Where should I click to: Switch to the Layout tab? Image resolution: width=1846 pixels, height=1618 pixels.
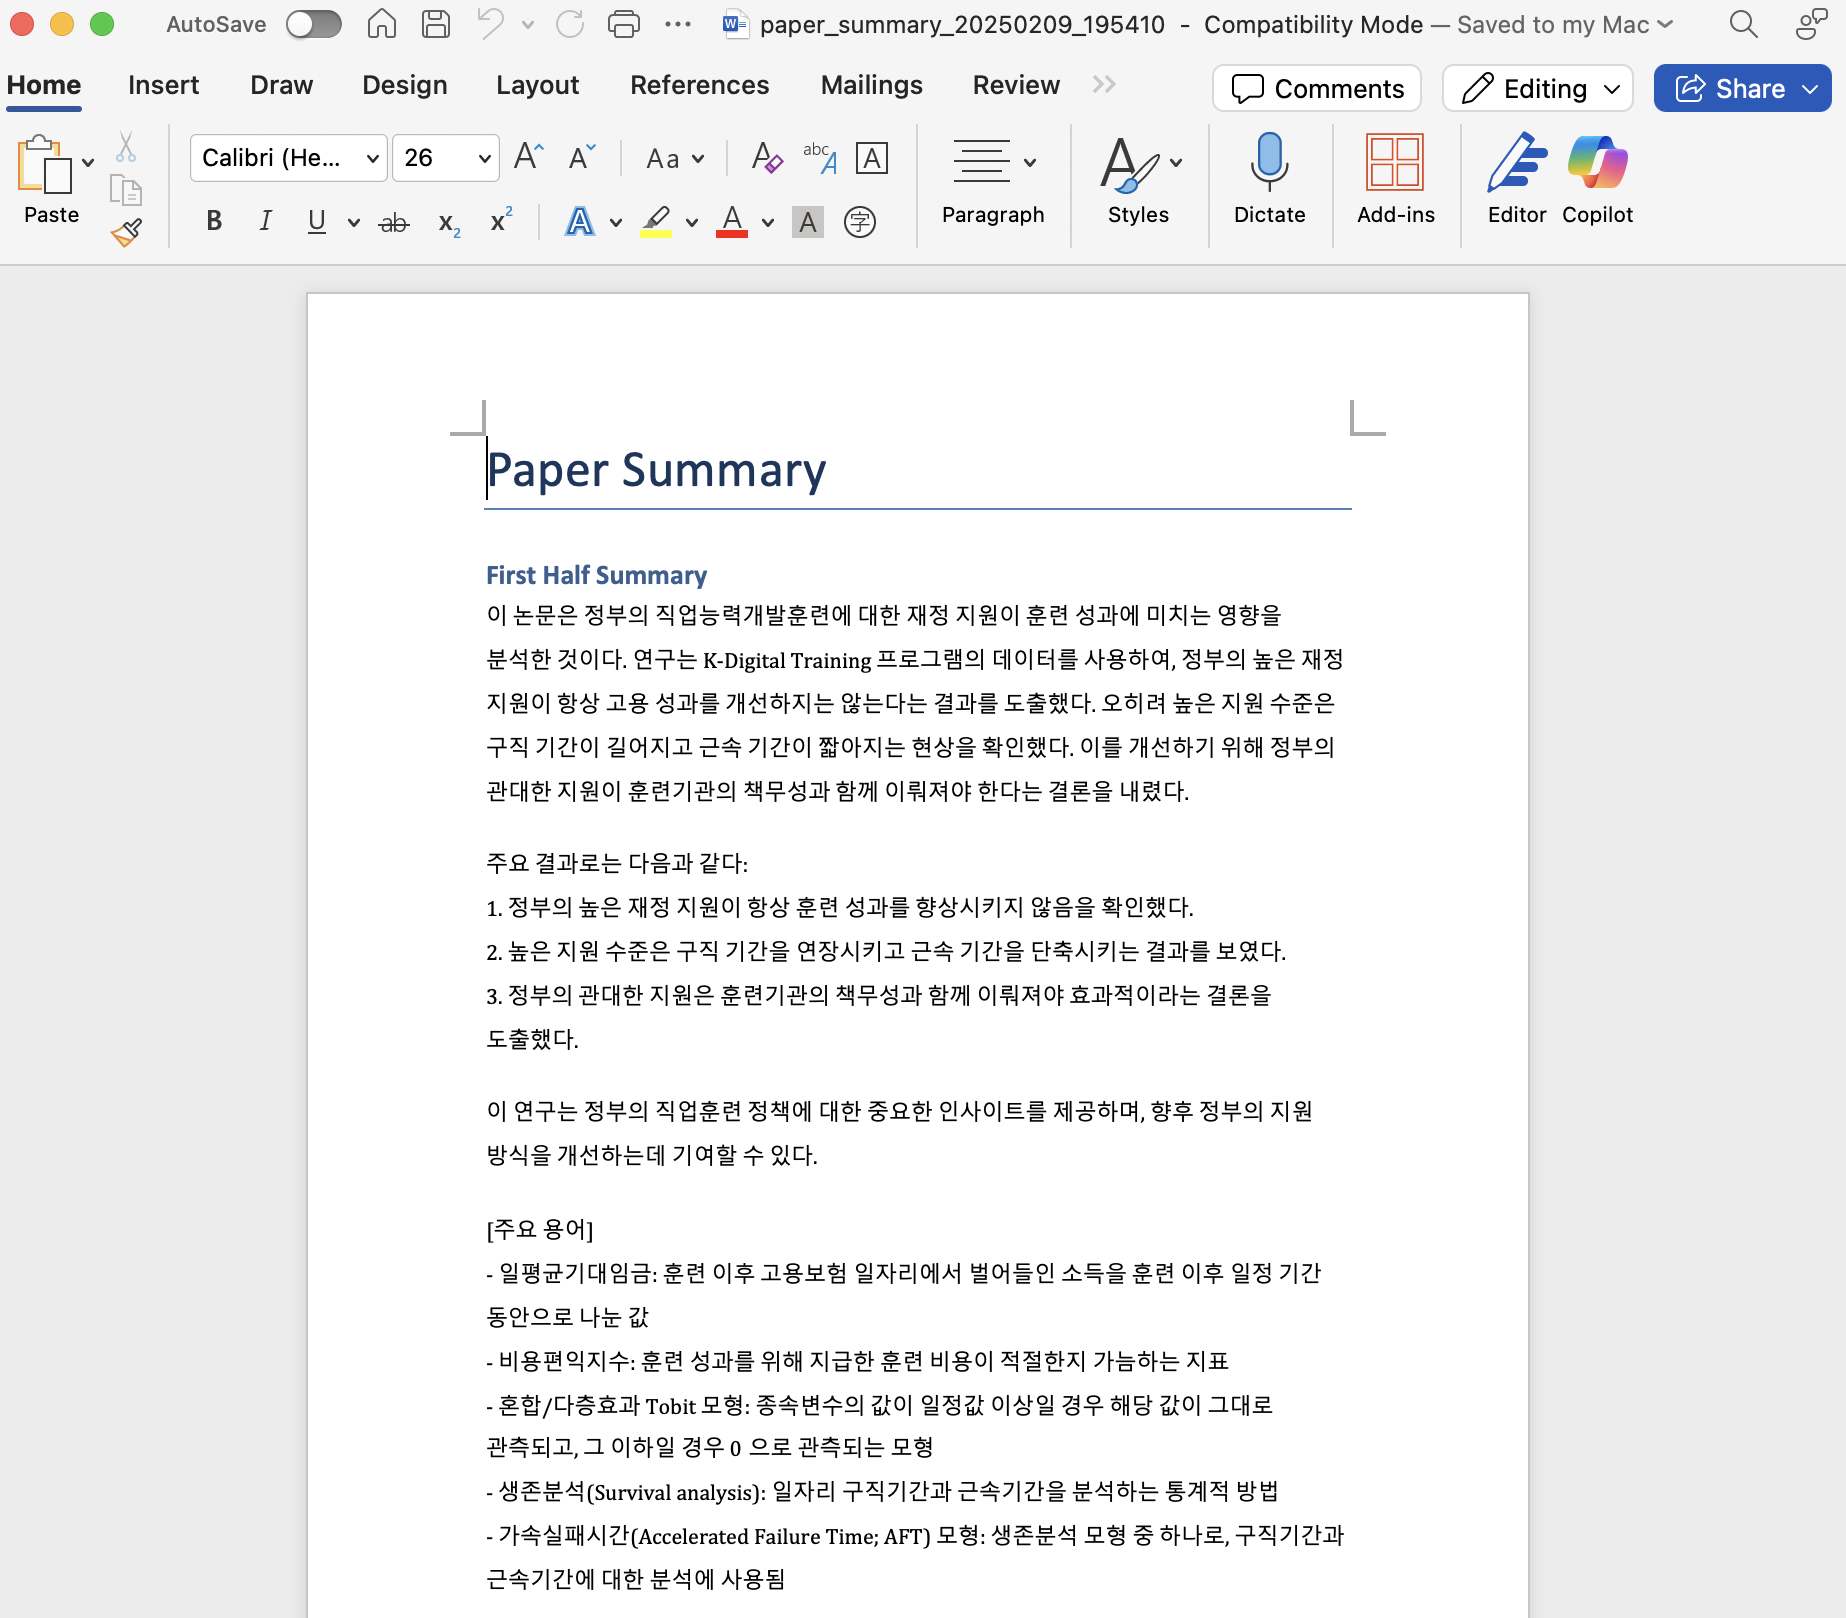point(537,86)
